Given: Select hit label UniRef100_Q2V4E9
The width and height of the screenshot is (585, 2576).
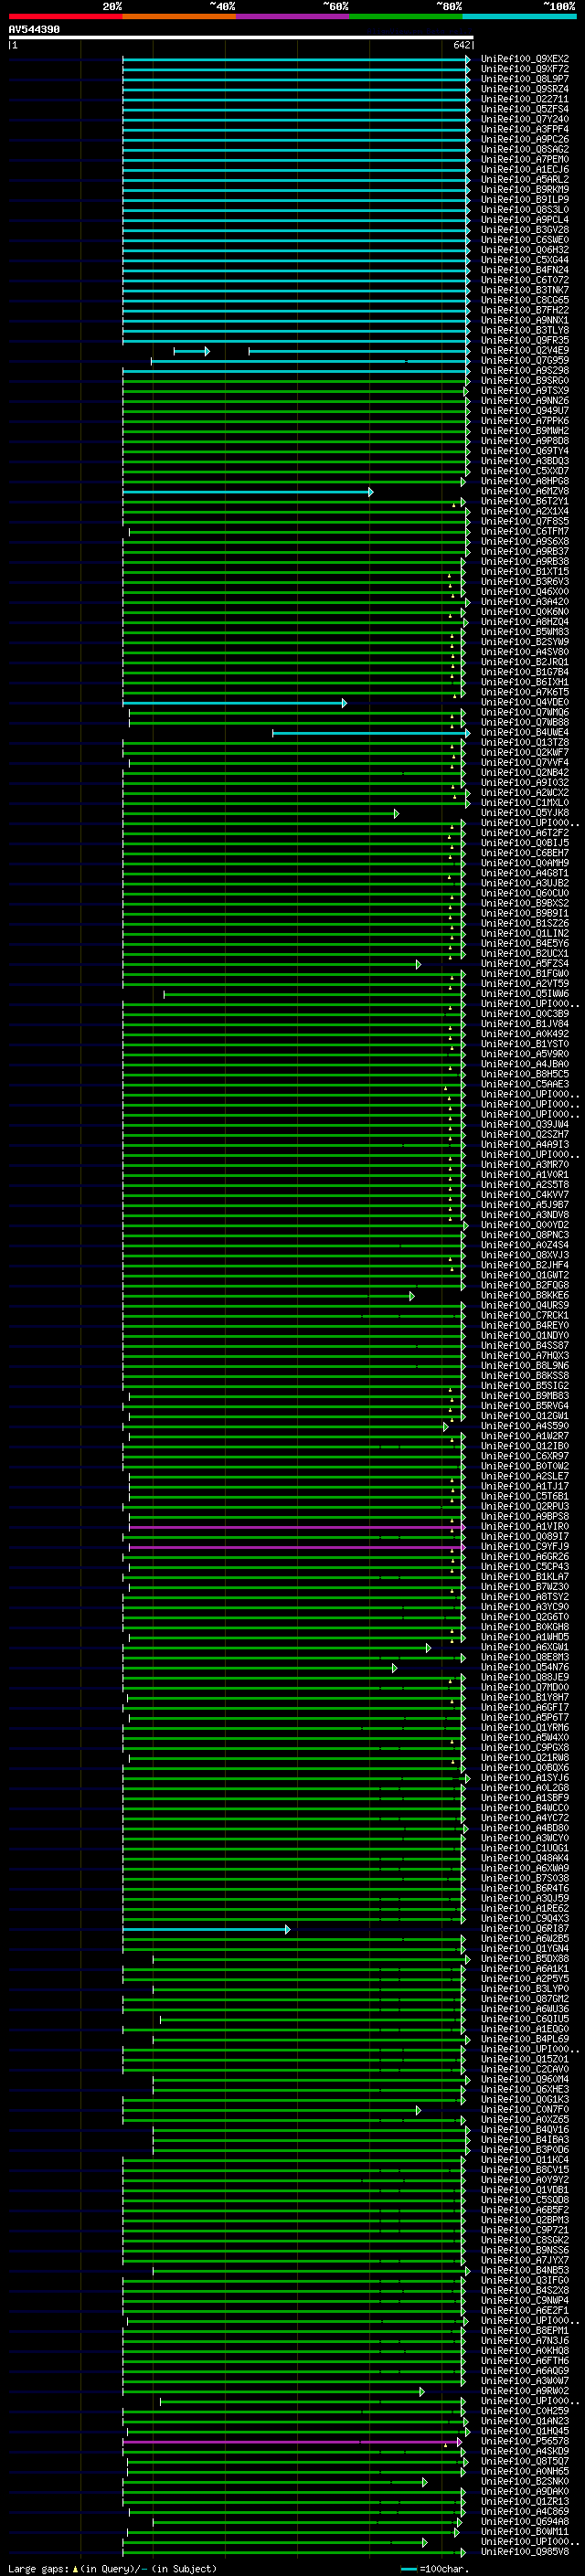Looking at the screenshot, I should [525, 350].
